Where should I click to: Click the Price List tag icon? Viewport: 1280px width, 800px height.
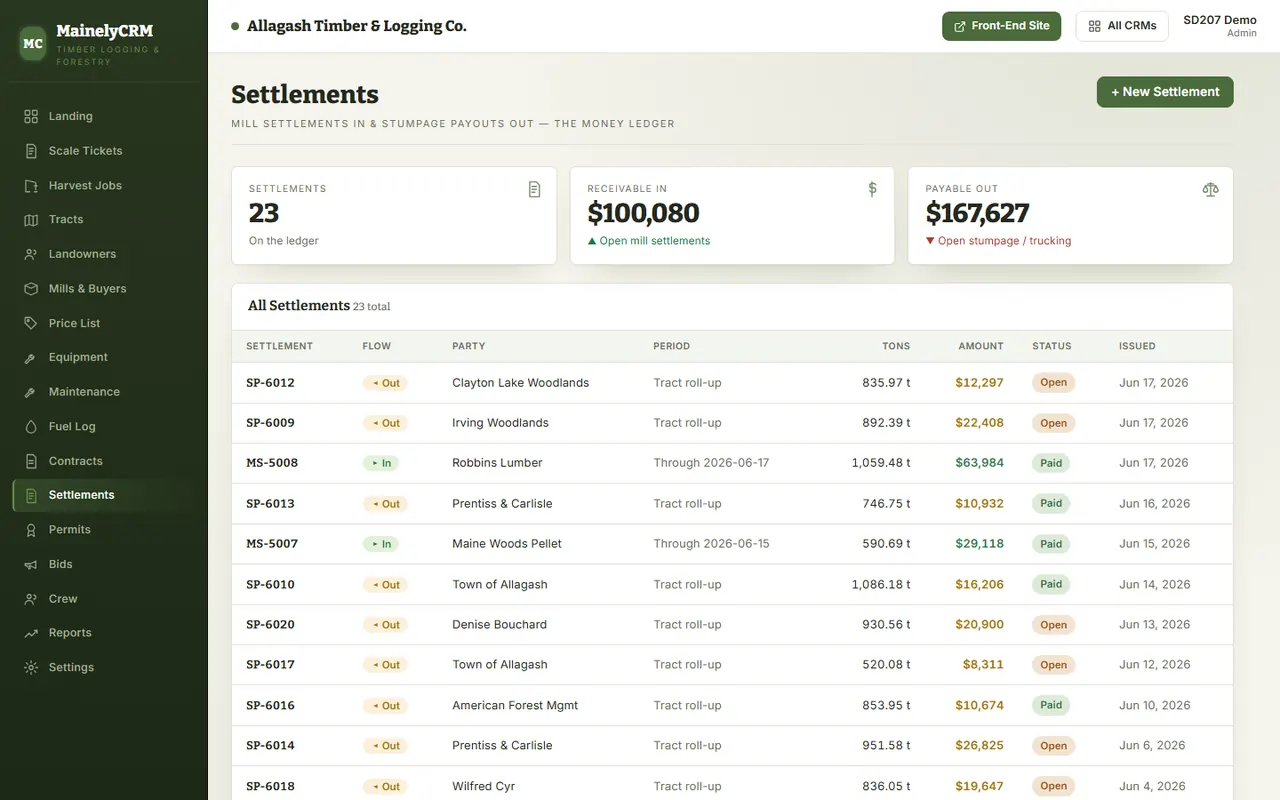(x=31, y=323)
